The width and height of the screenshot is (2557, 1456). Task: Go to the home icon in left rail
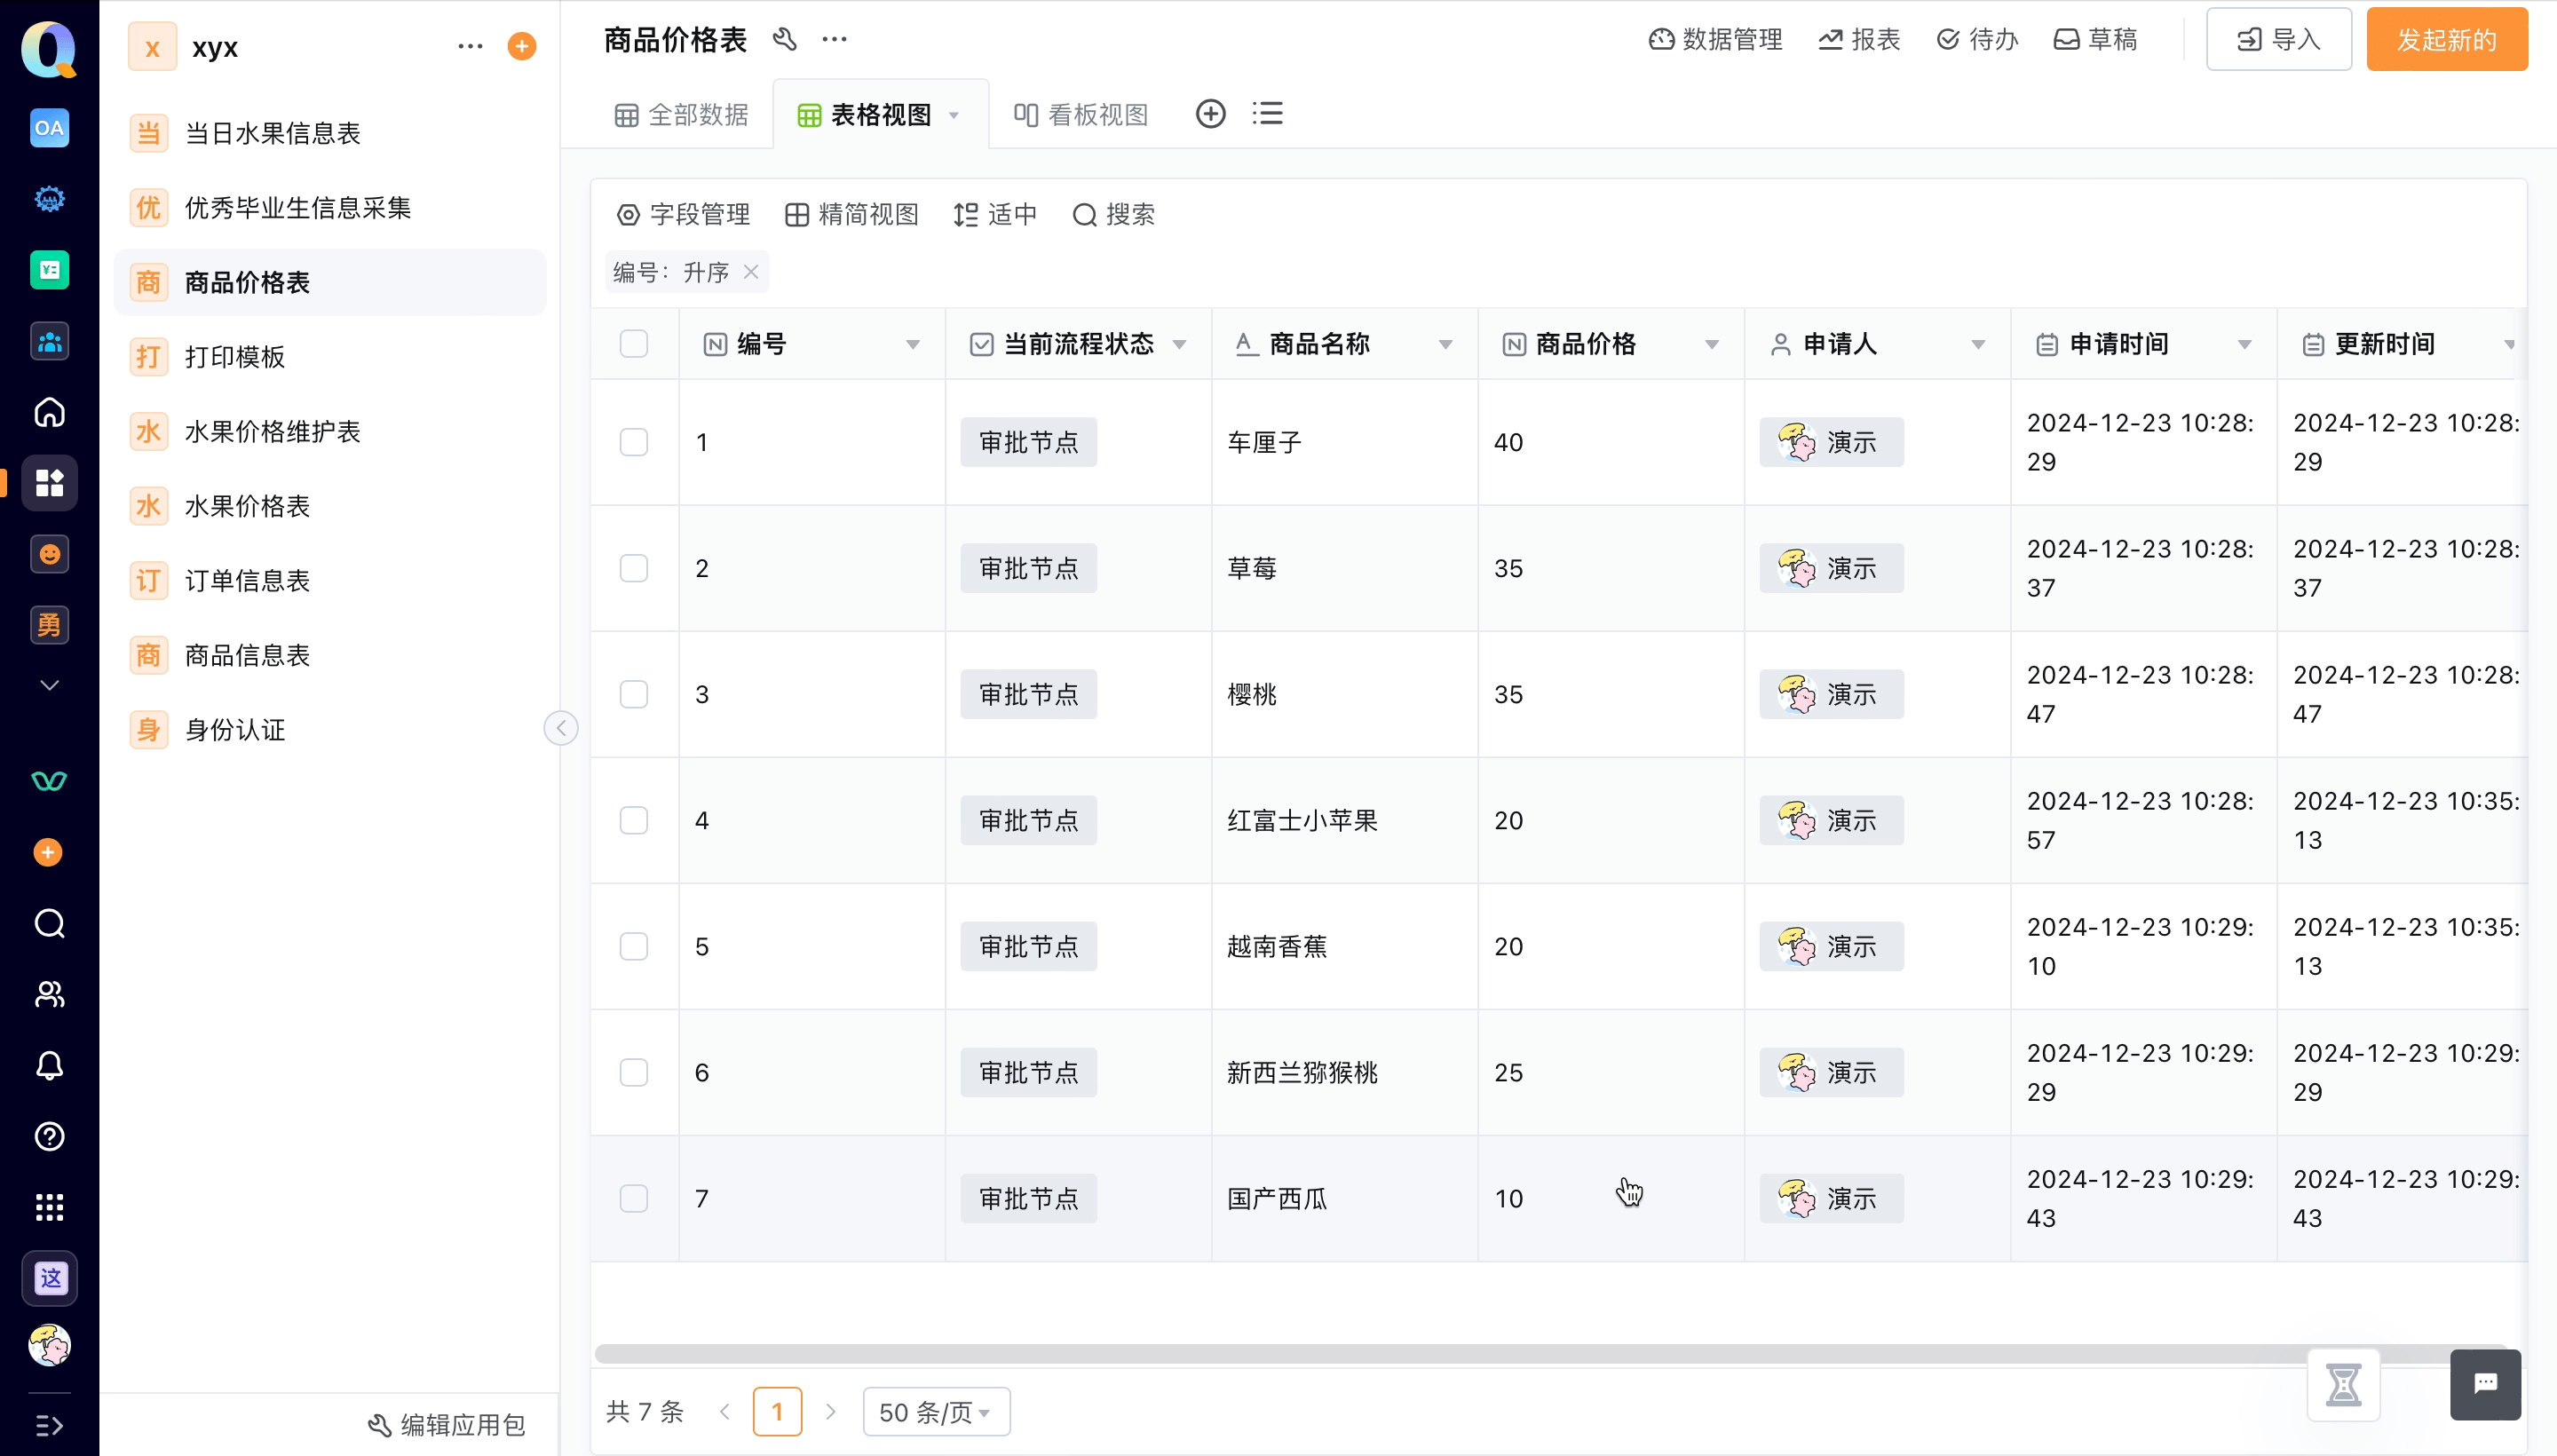tap(49, 412)
